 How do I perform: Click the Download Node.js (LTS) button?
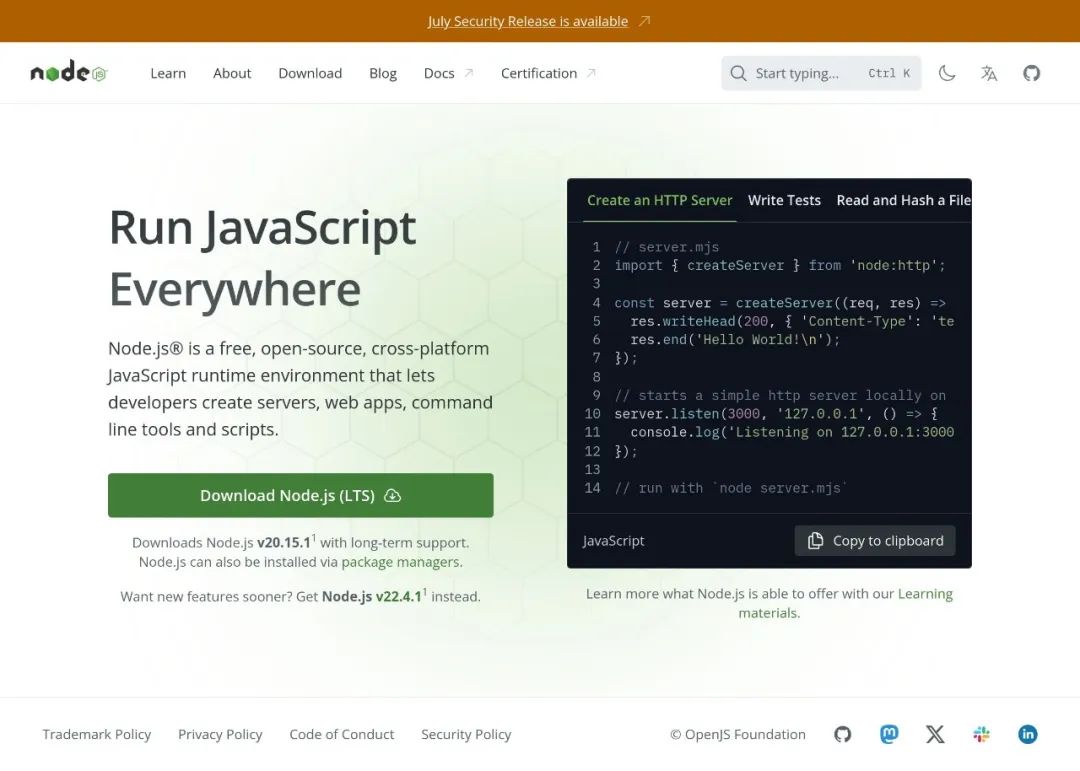pos(300,495)
